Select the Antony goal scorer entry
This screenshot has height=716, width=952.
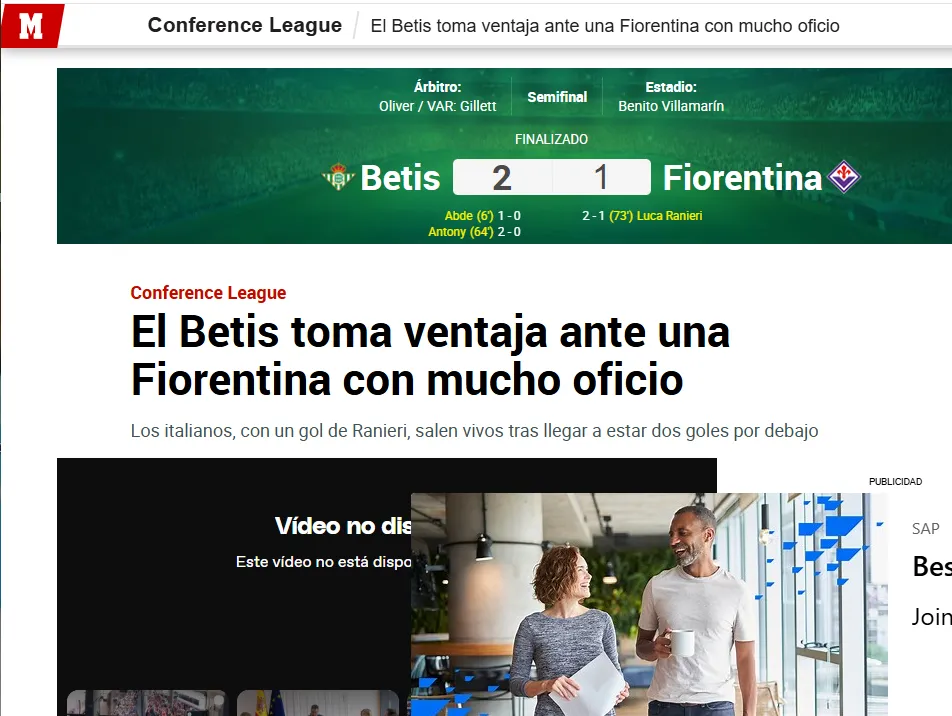tap(474, 231)
